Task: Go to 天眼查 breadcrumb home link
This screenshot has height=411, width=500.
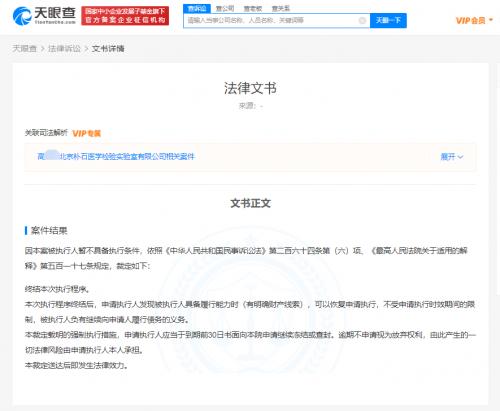Action: [x=24, y=49]
